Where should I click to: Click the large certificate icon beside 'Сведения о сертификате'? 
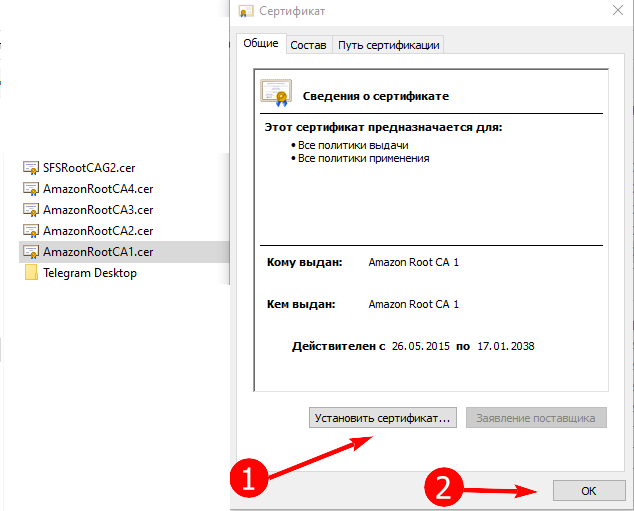click(274, 93)
